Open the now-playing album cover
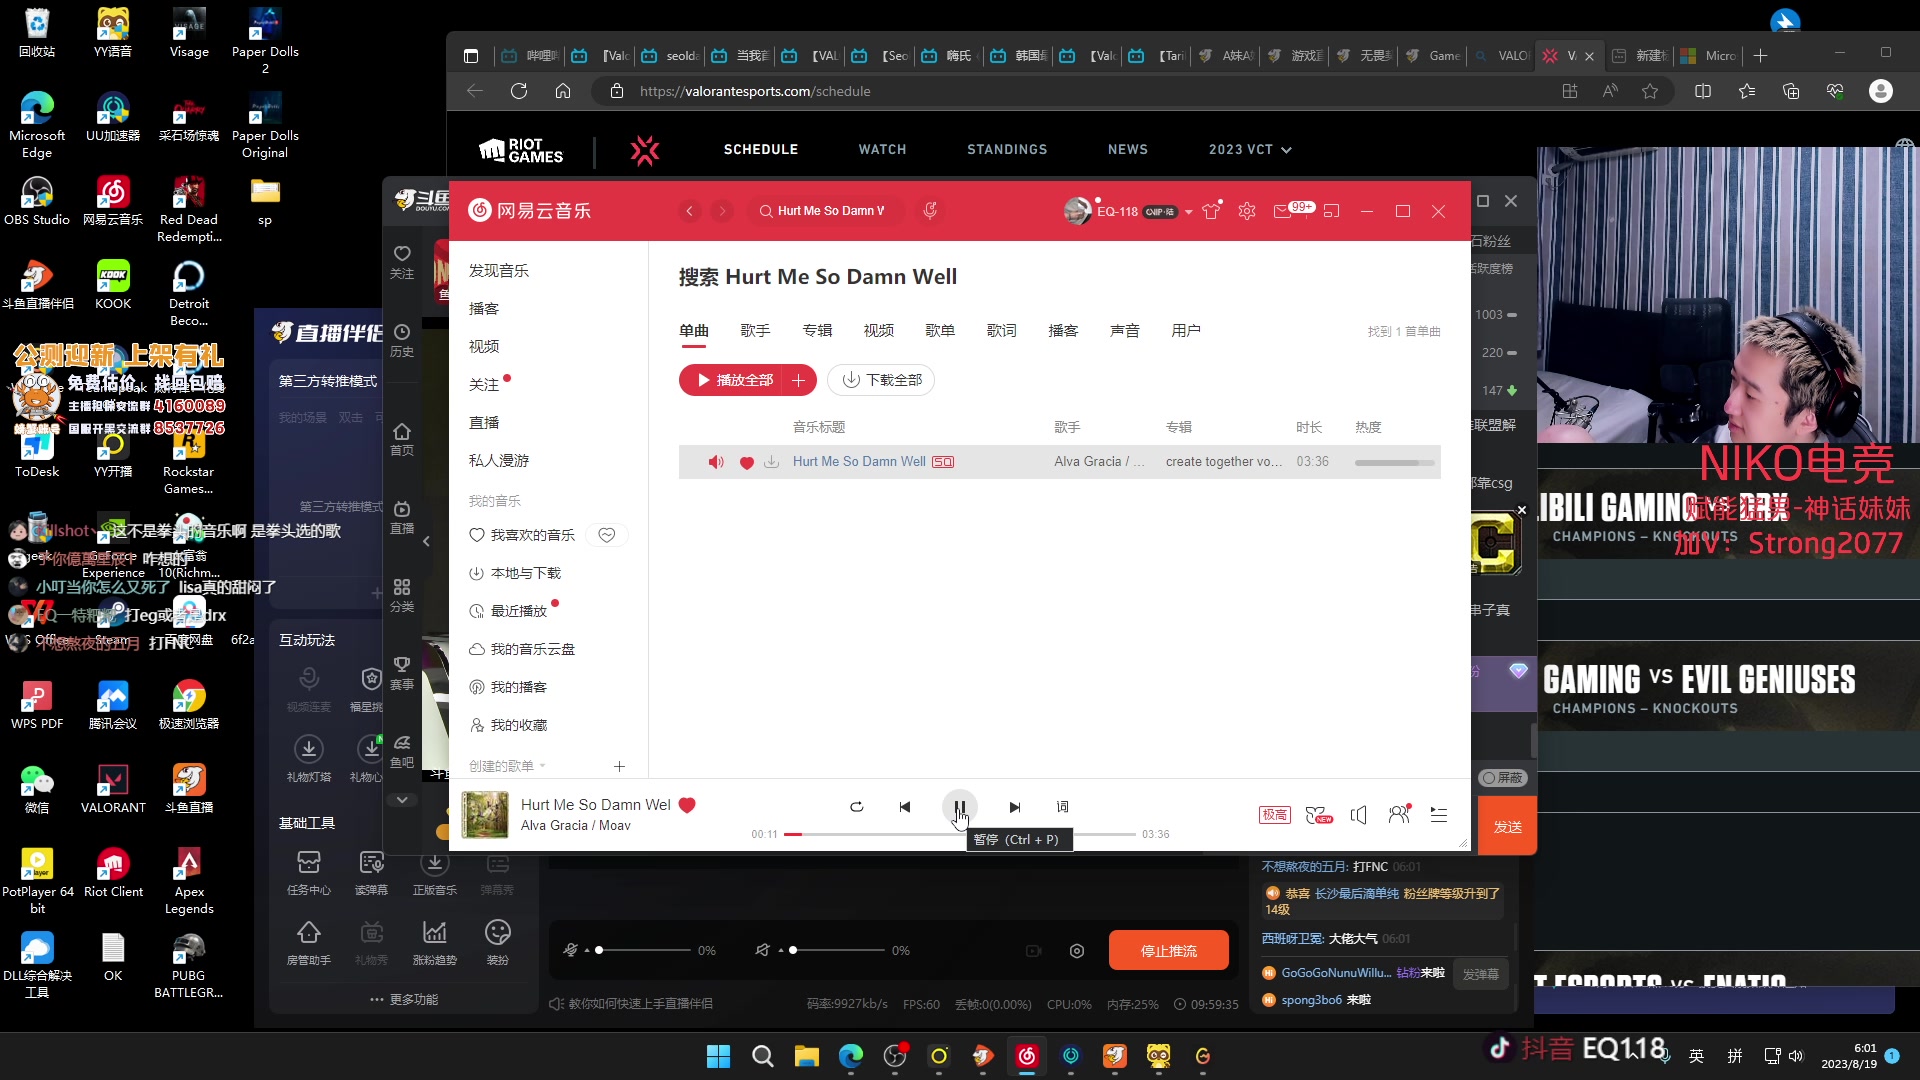1920x1080 pixels. coord(485,815)
